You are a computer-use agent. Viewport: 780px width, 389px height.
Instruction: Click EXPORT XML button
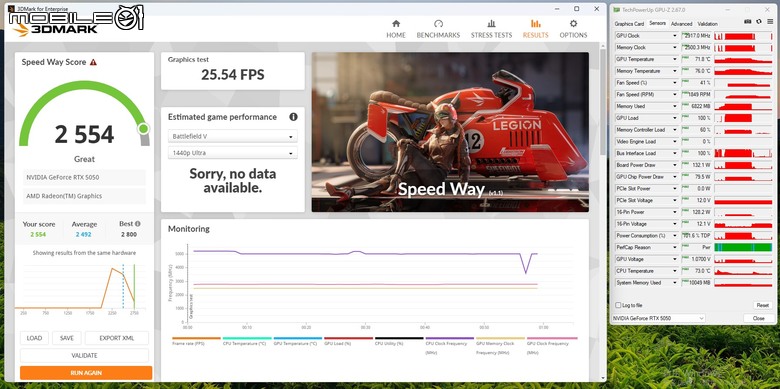(117, 338)
